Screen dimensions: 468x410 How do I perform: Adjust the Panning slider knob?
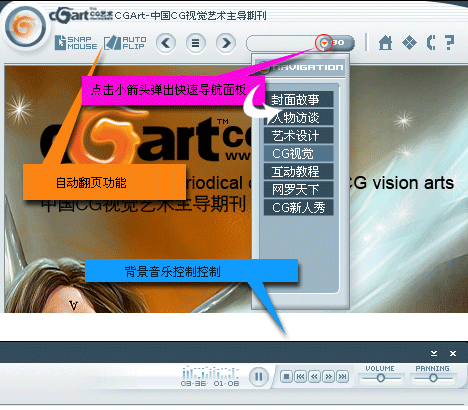tap(433, 378)
